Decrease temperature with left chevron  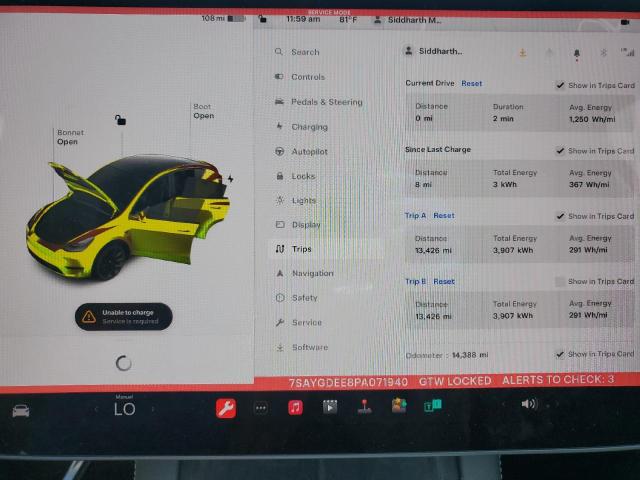click(x=96, y=409)
